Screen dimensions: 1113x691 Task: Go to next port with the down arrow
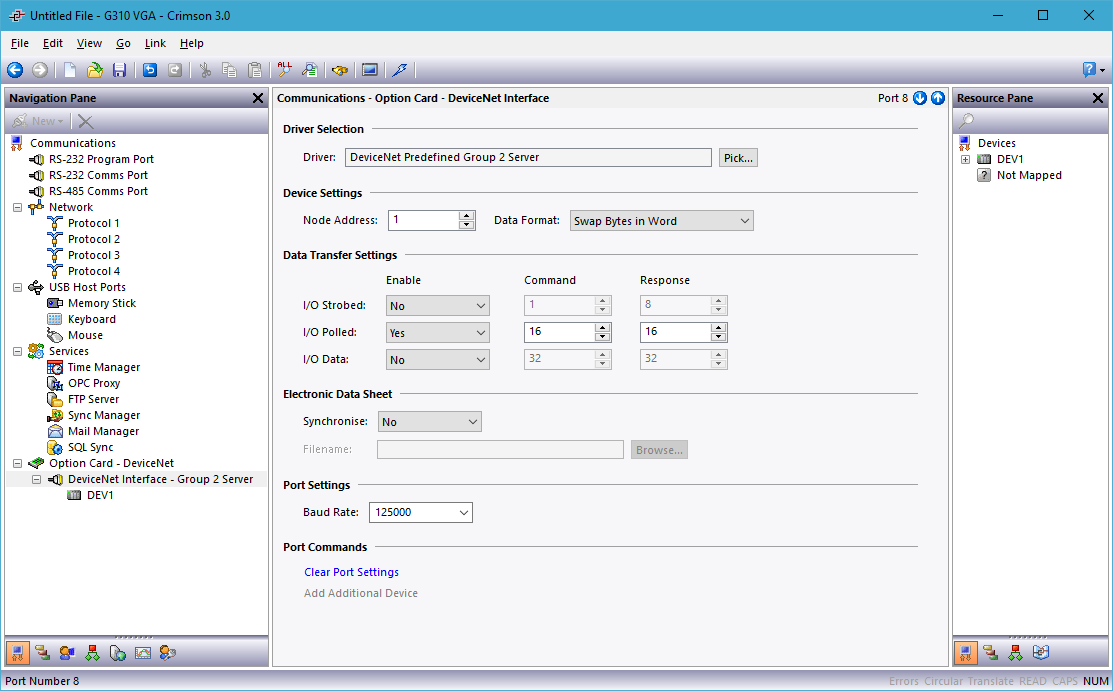920,98
